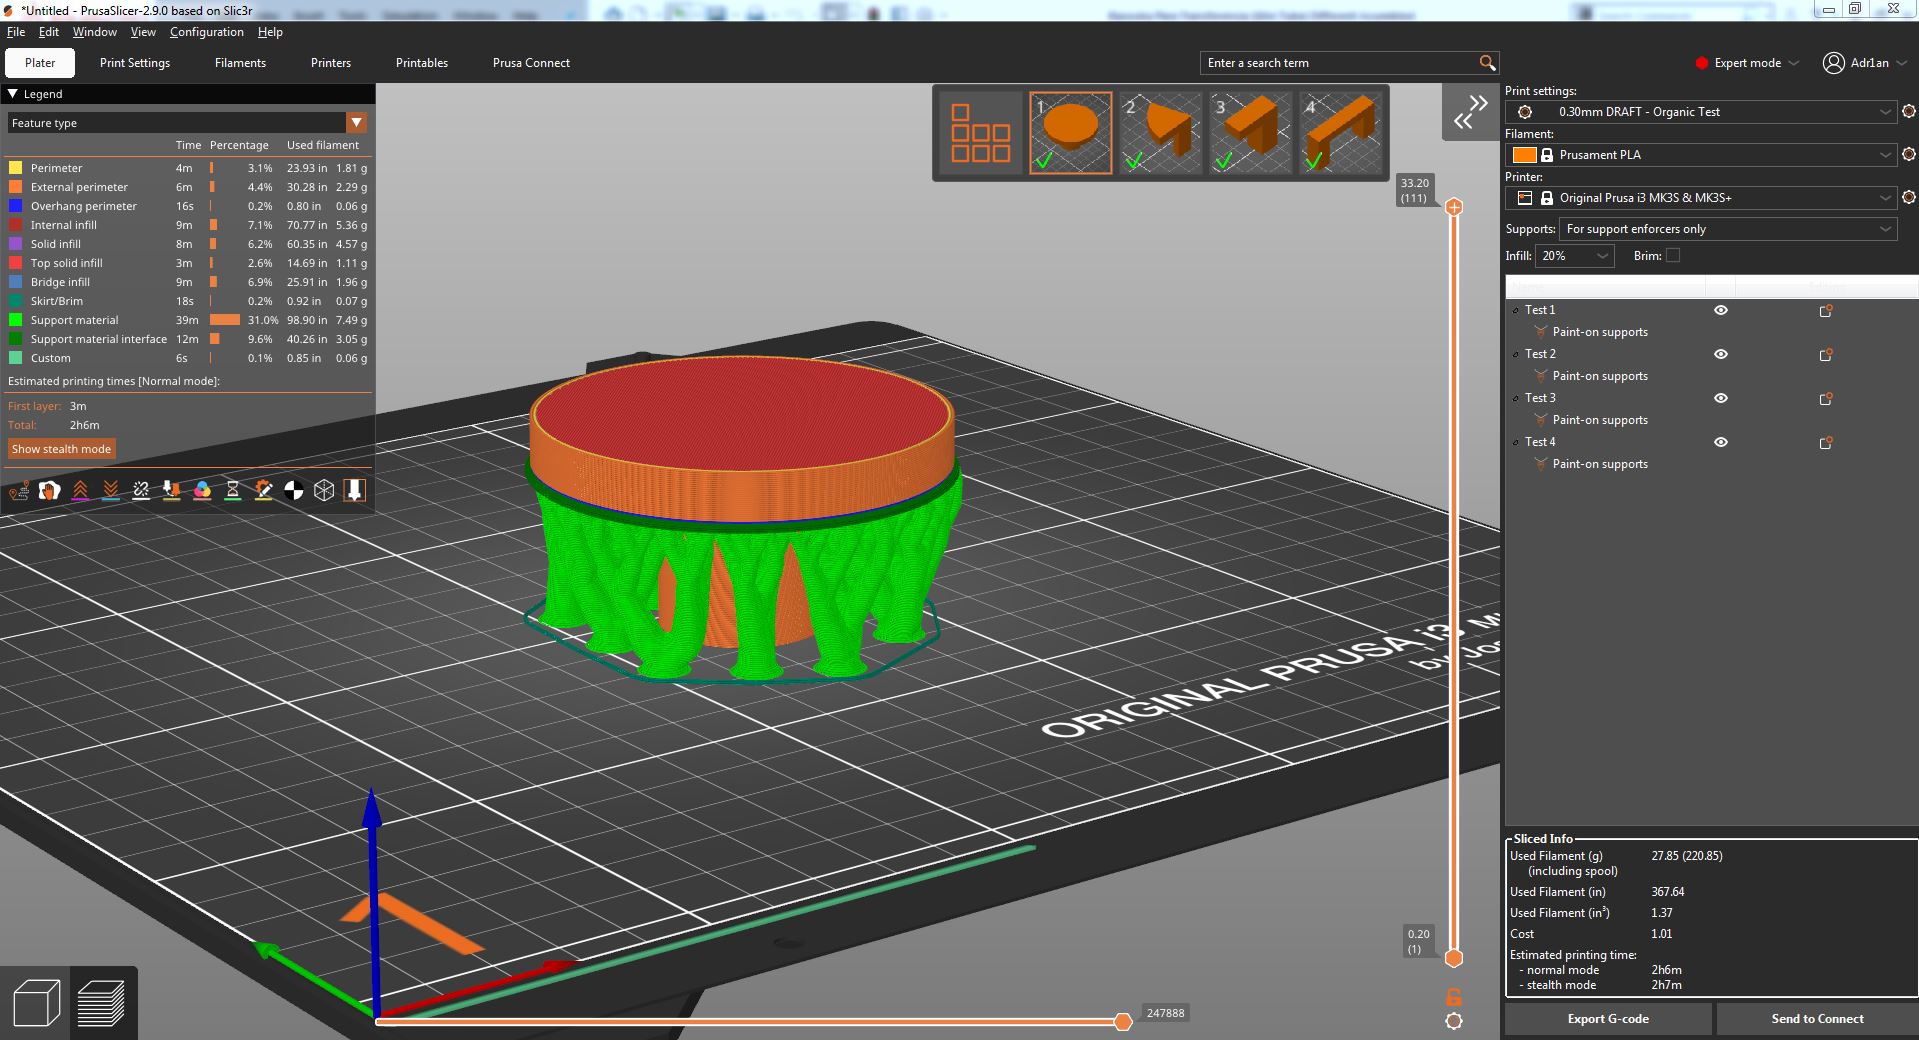
Task: Toggle the print pauses hourglass icon
Action: (233, 490)
